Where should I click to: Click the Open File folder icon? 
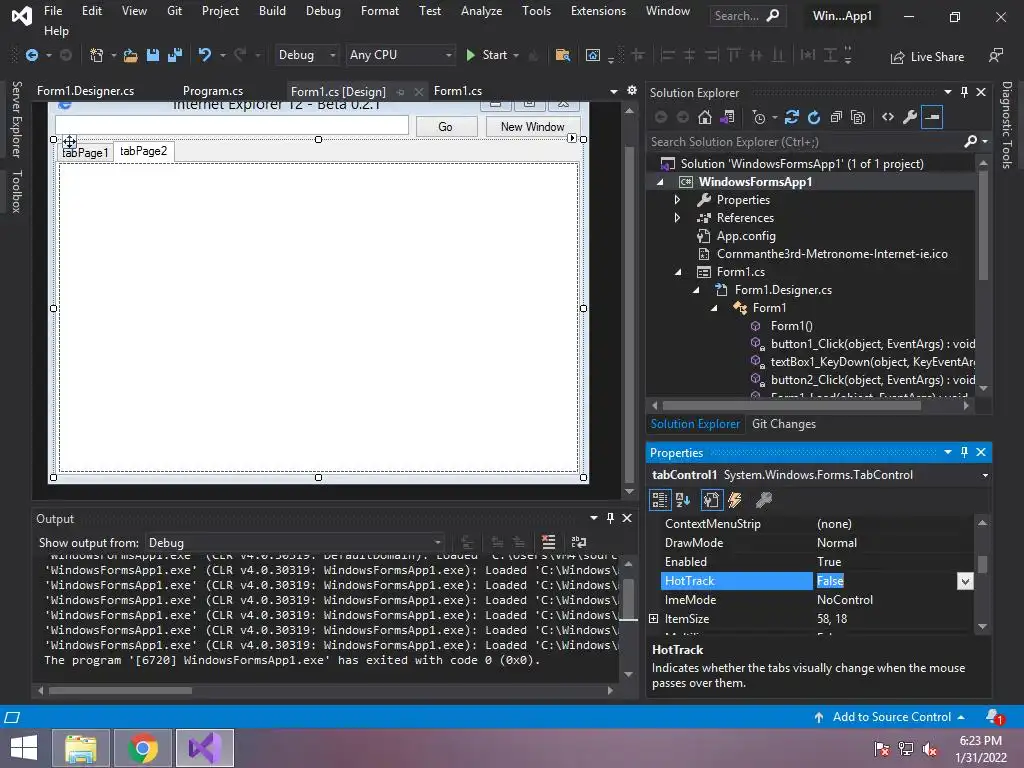coord(131,56)
